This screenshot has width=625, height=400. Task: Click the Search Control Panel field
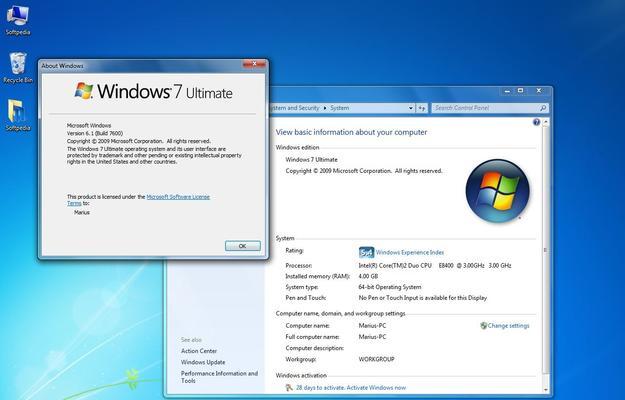point(490,108)
